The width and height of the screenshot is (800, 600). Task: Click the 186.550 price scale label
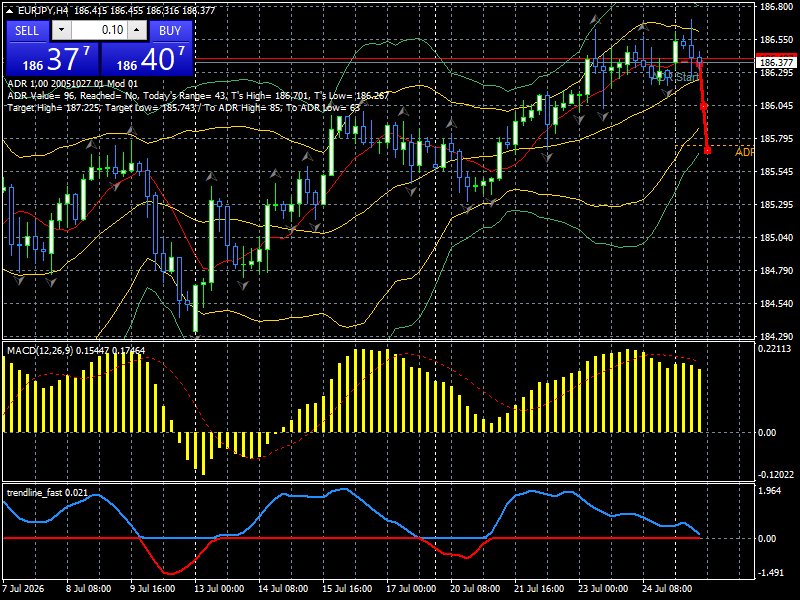[777, 39]
